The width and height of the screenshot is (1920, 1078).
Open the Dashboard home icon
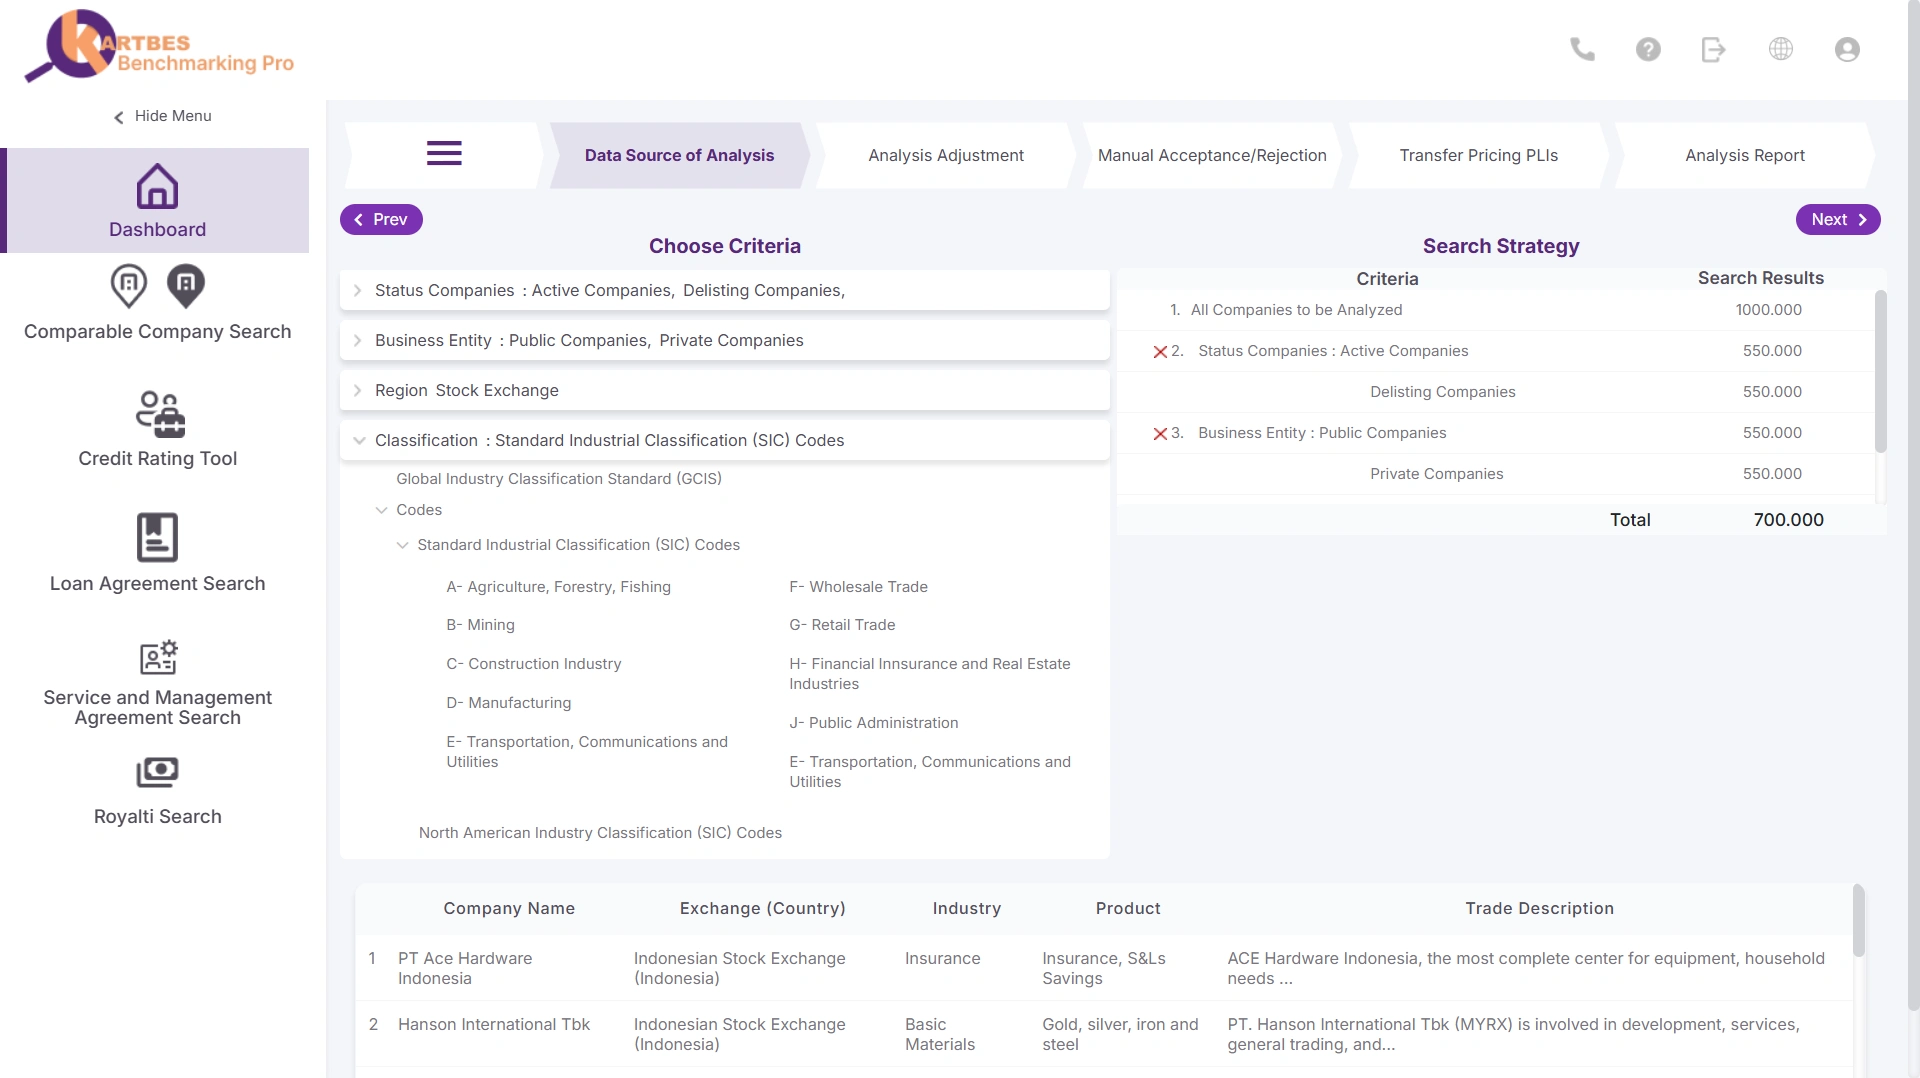(157, 186)
